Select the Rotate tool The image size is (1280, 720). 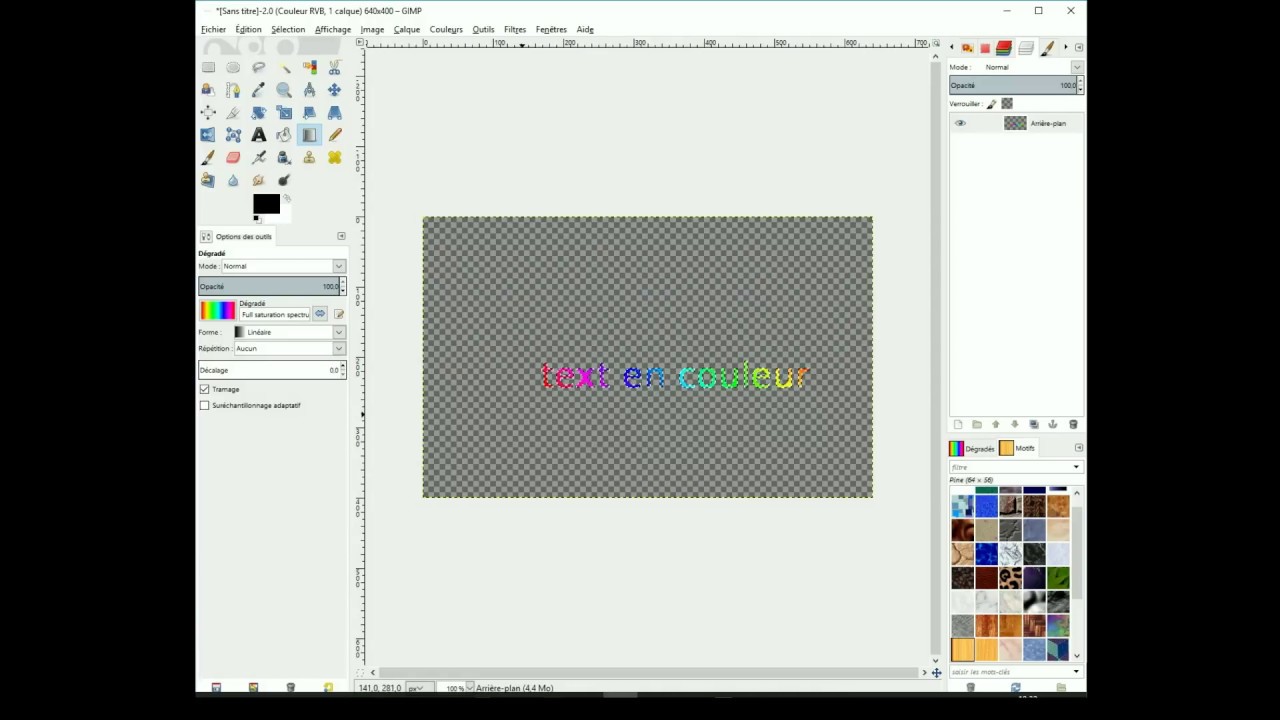(x=259, y=113)
